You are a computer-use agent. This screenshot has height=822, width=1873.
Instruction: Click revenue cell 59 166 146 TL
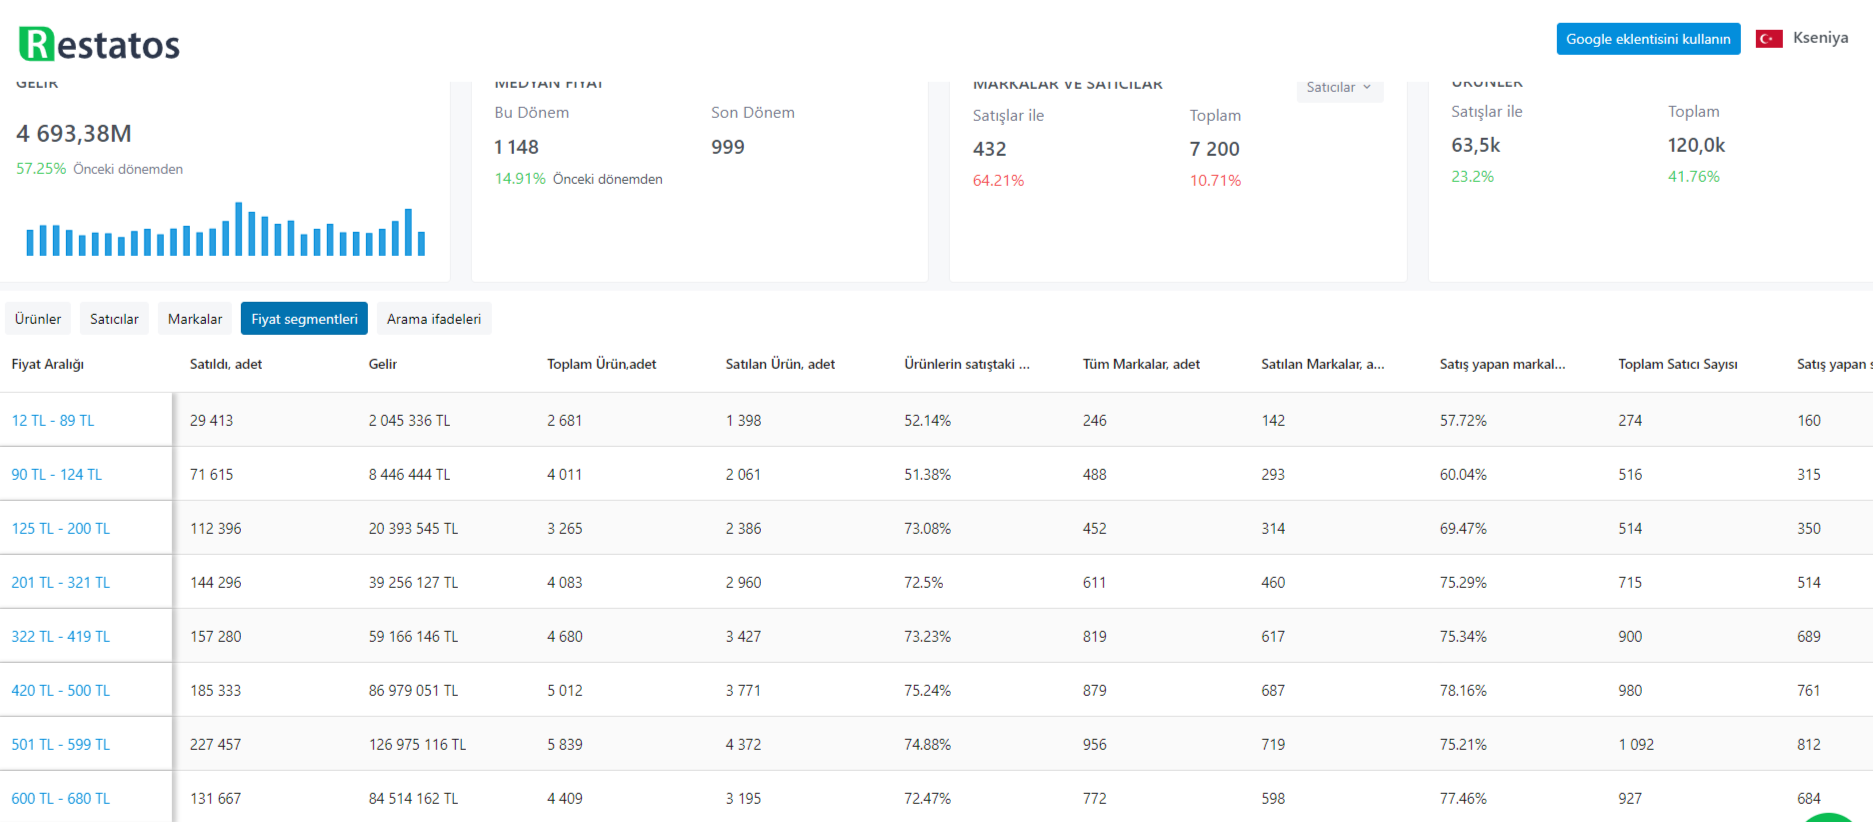tap(413, 637)
